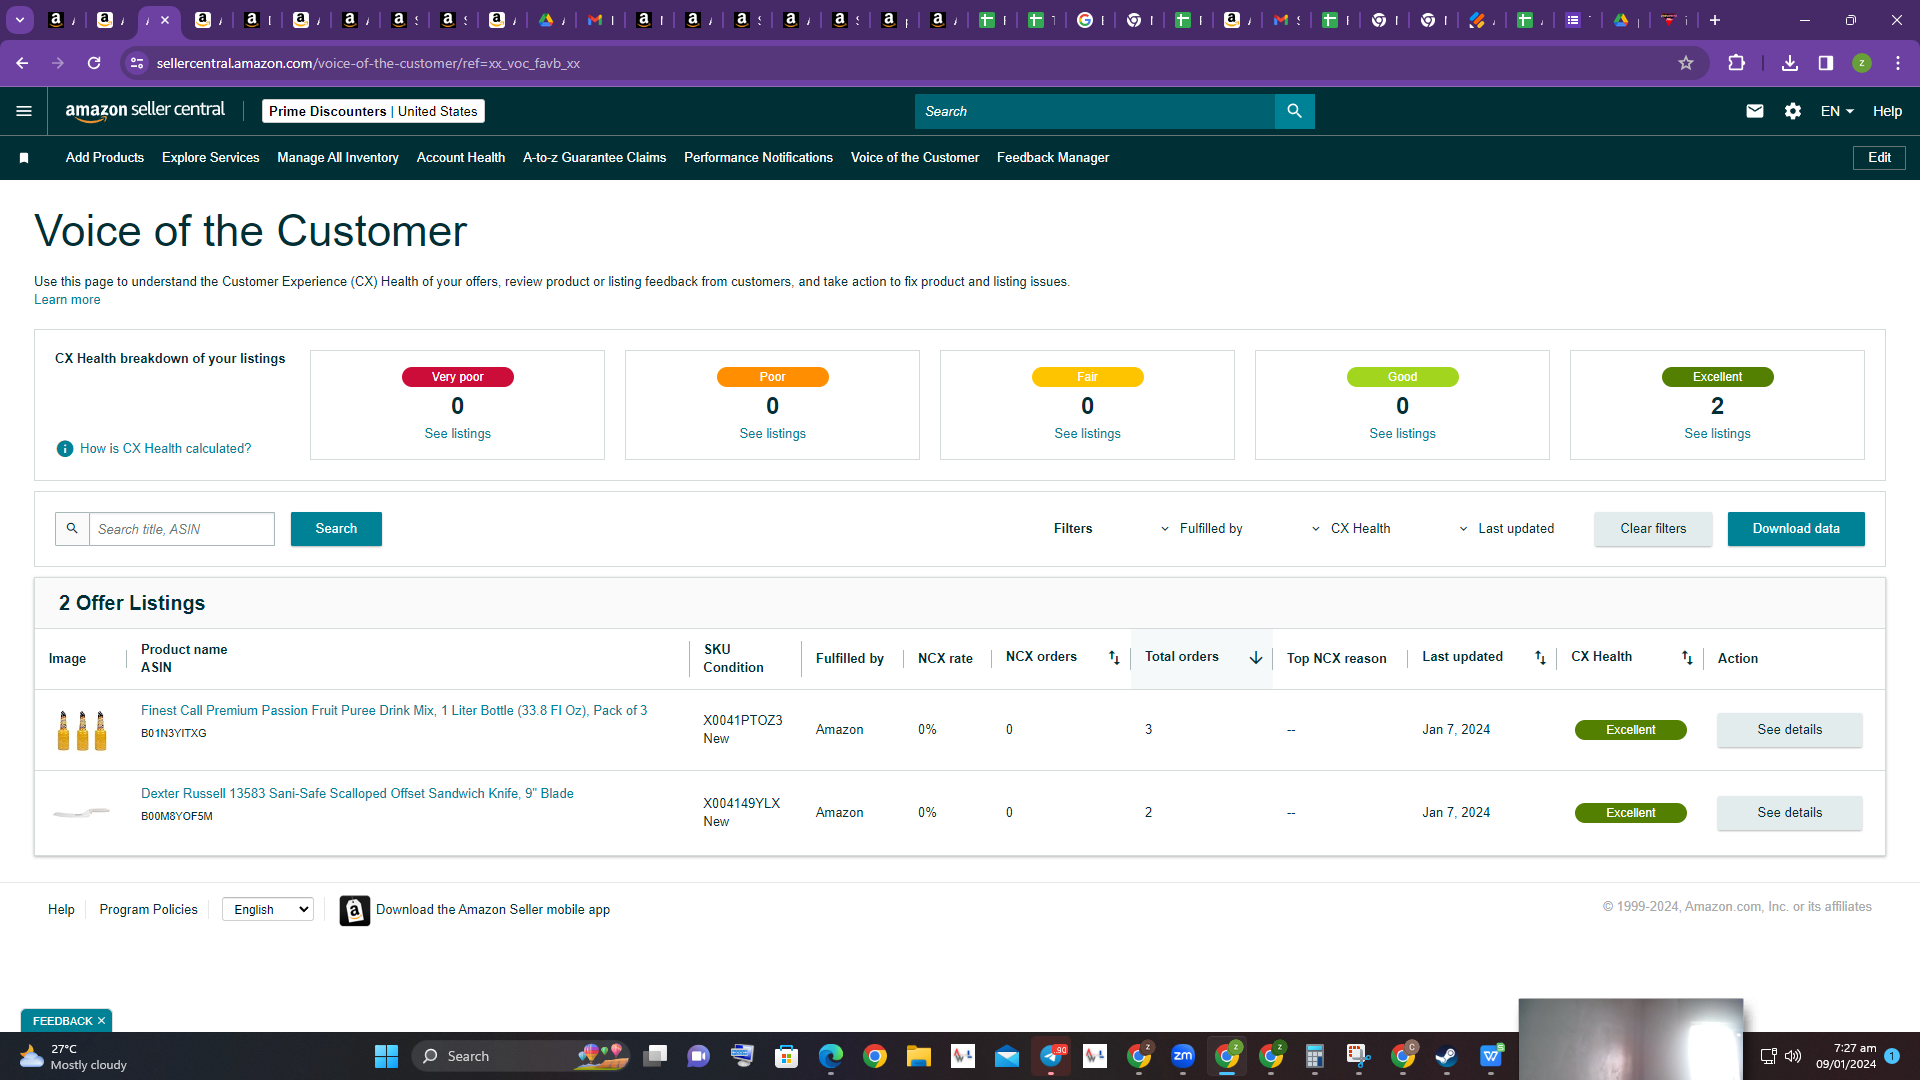Screen dimensions: 1920x1080
Task: Sort by the Last updated column arrows
Action: click(1540, 657)
